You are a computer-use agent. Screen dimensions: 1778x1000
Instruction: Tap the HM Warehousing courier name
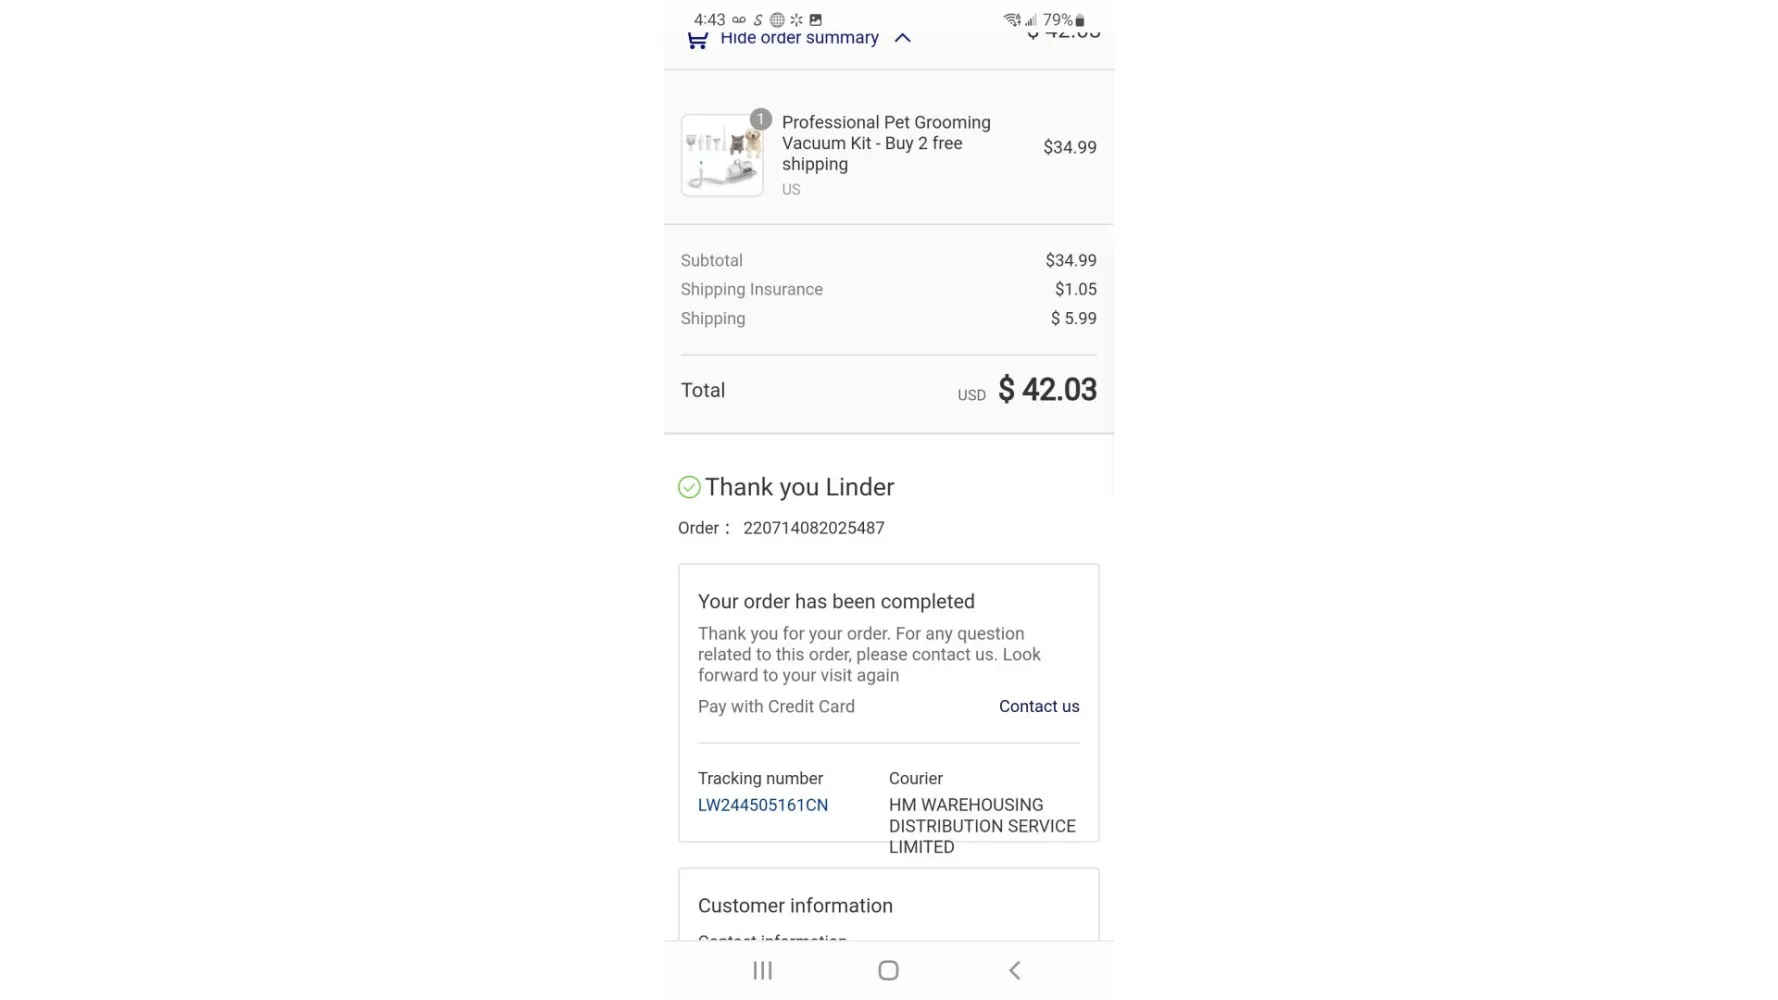pos(982,826)
